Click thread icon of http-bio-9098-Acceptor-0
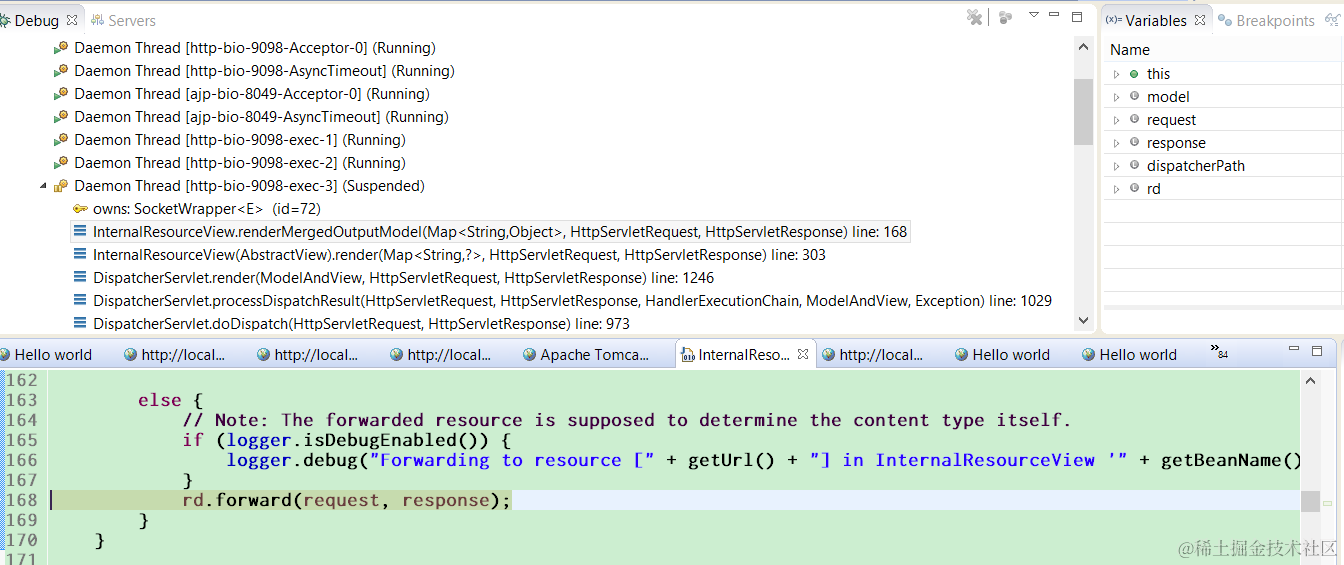Viewport: 1344px width, 565px height. 61,48
